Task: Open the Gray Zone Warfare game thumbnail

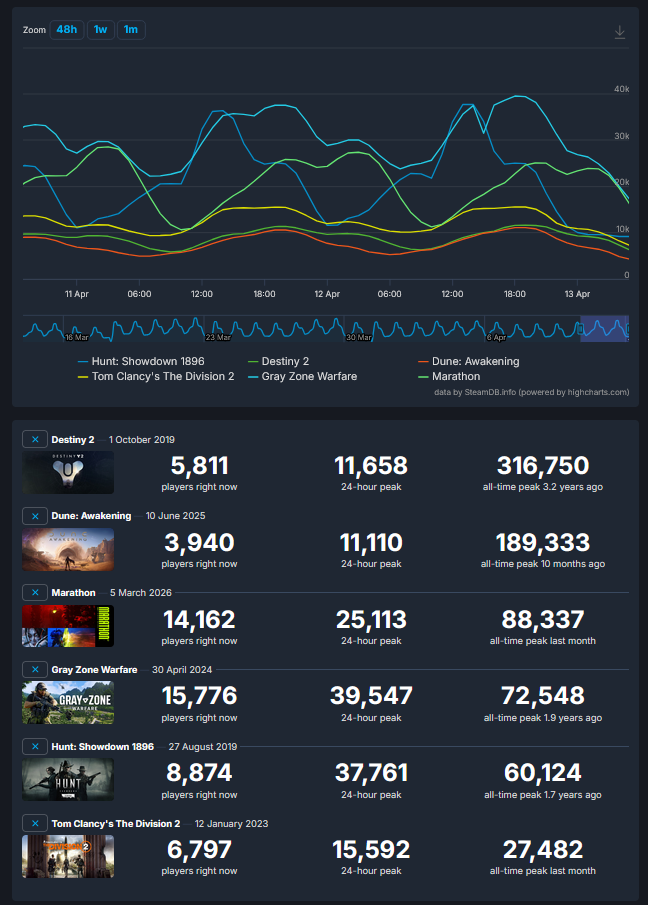Action: (68, 703)
